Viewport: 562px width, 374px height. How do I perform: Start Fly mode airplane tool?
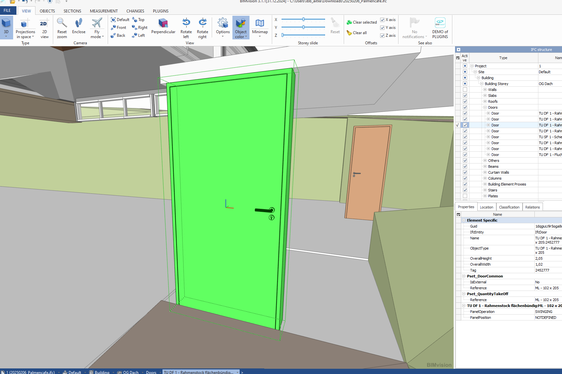tap(97, 28)
